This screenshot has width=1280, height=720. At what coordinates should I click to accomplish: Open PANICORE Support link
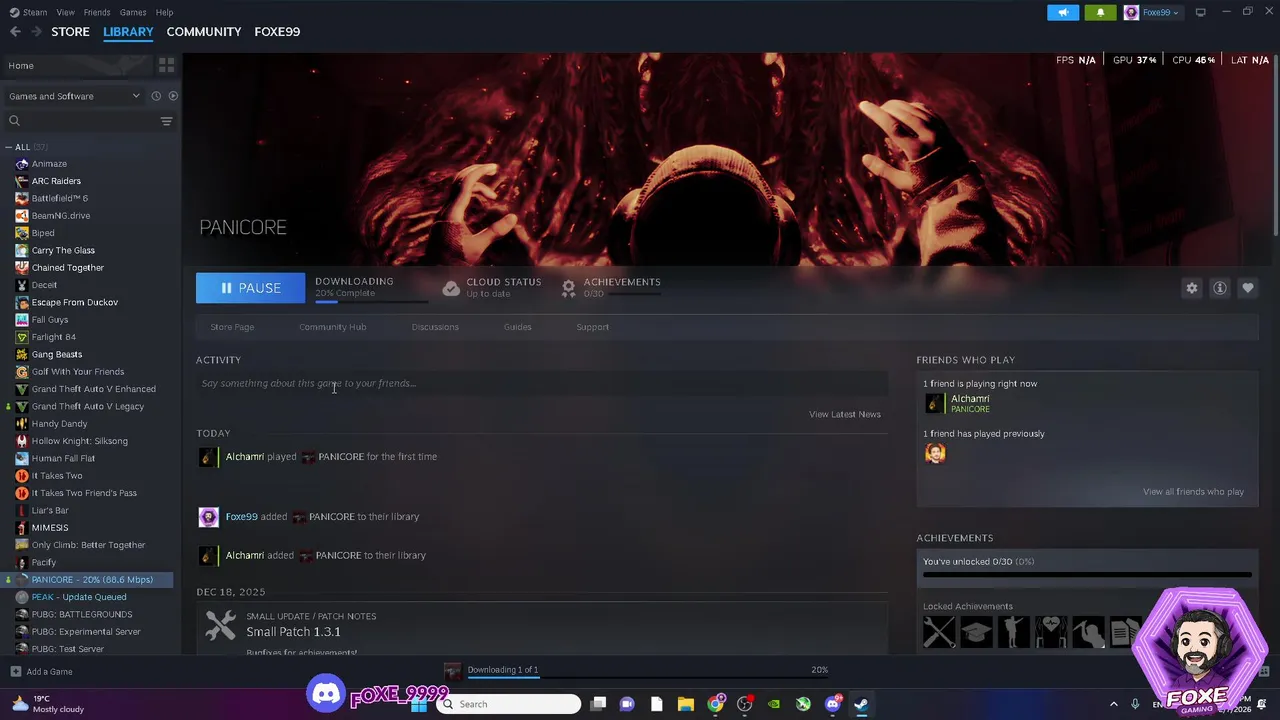pyautogui.click(x=592, y=327)
